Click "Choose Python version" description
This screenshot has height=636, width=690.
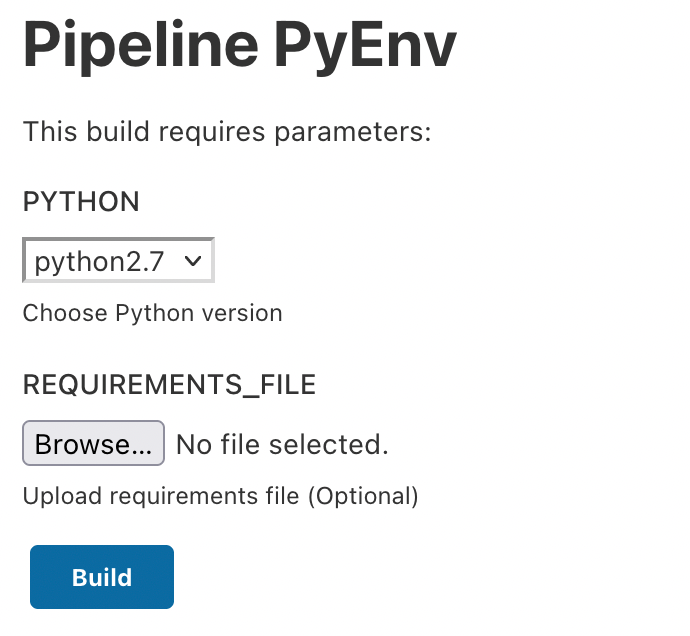[x=152, y=313]
